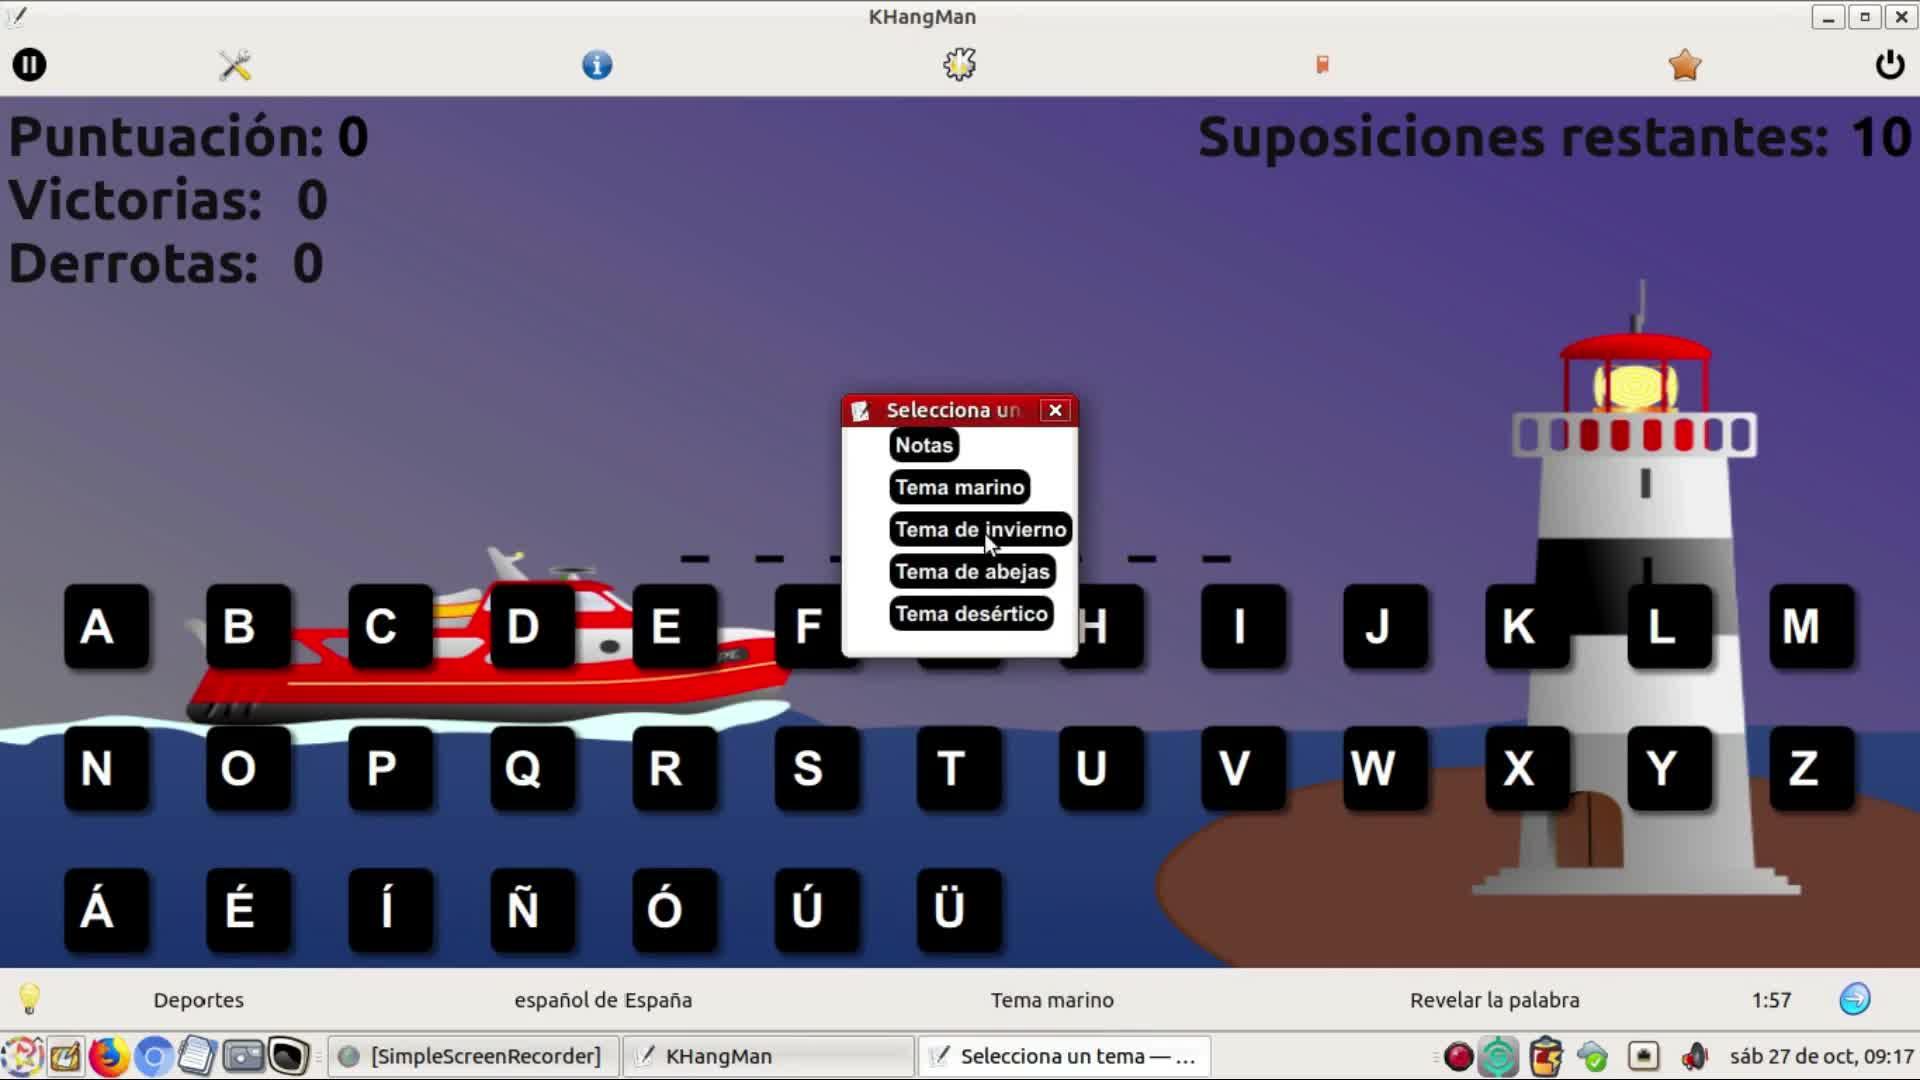This screenshot has width=1920, height=1080.
Task: Select Tema de invierno in the popup
Action: 980,529
